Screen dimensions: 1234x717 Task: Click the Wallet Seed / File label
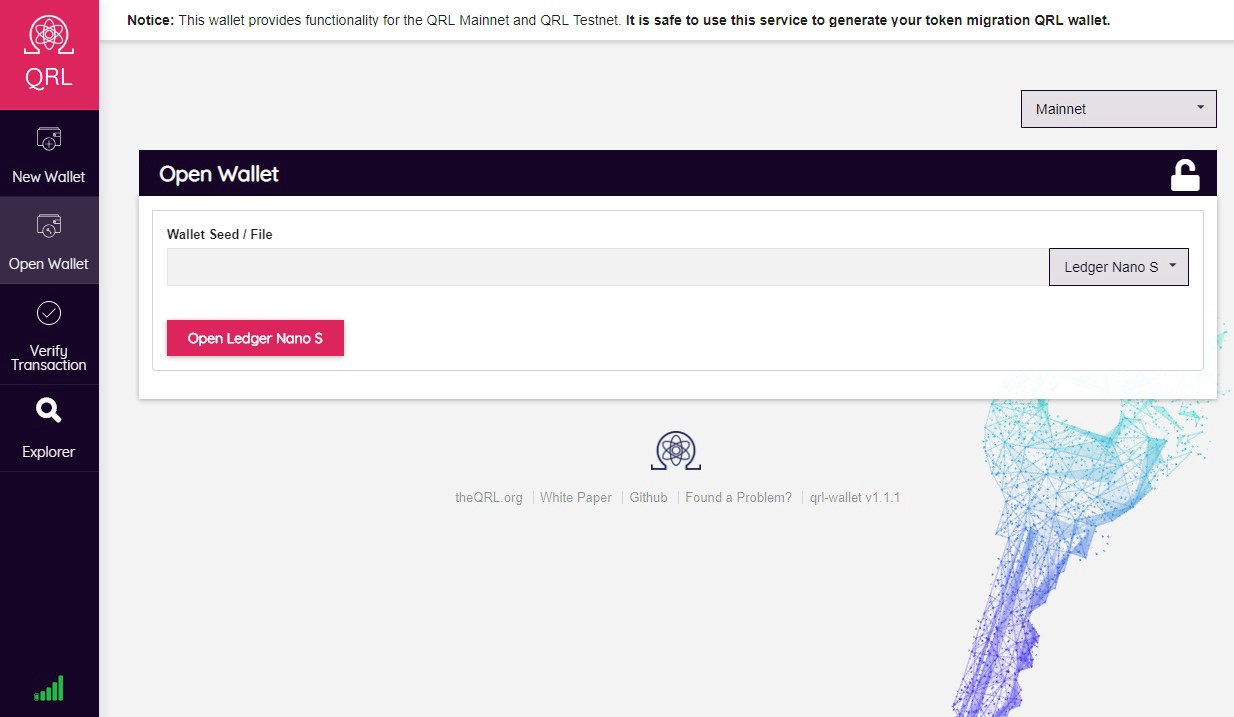point(220,234)
